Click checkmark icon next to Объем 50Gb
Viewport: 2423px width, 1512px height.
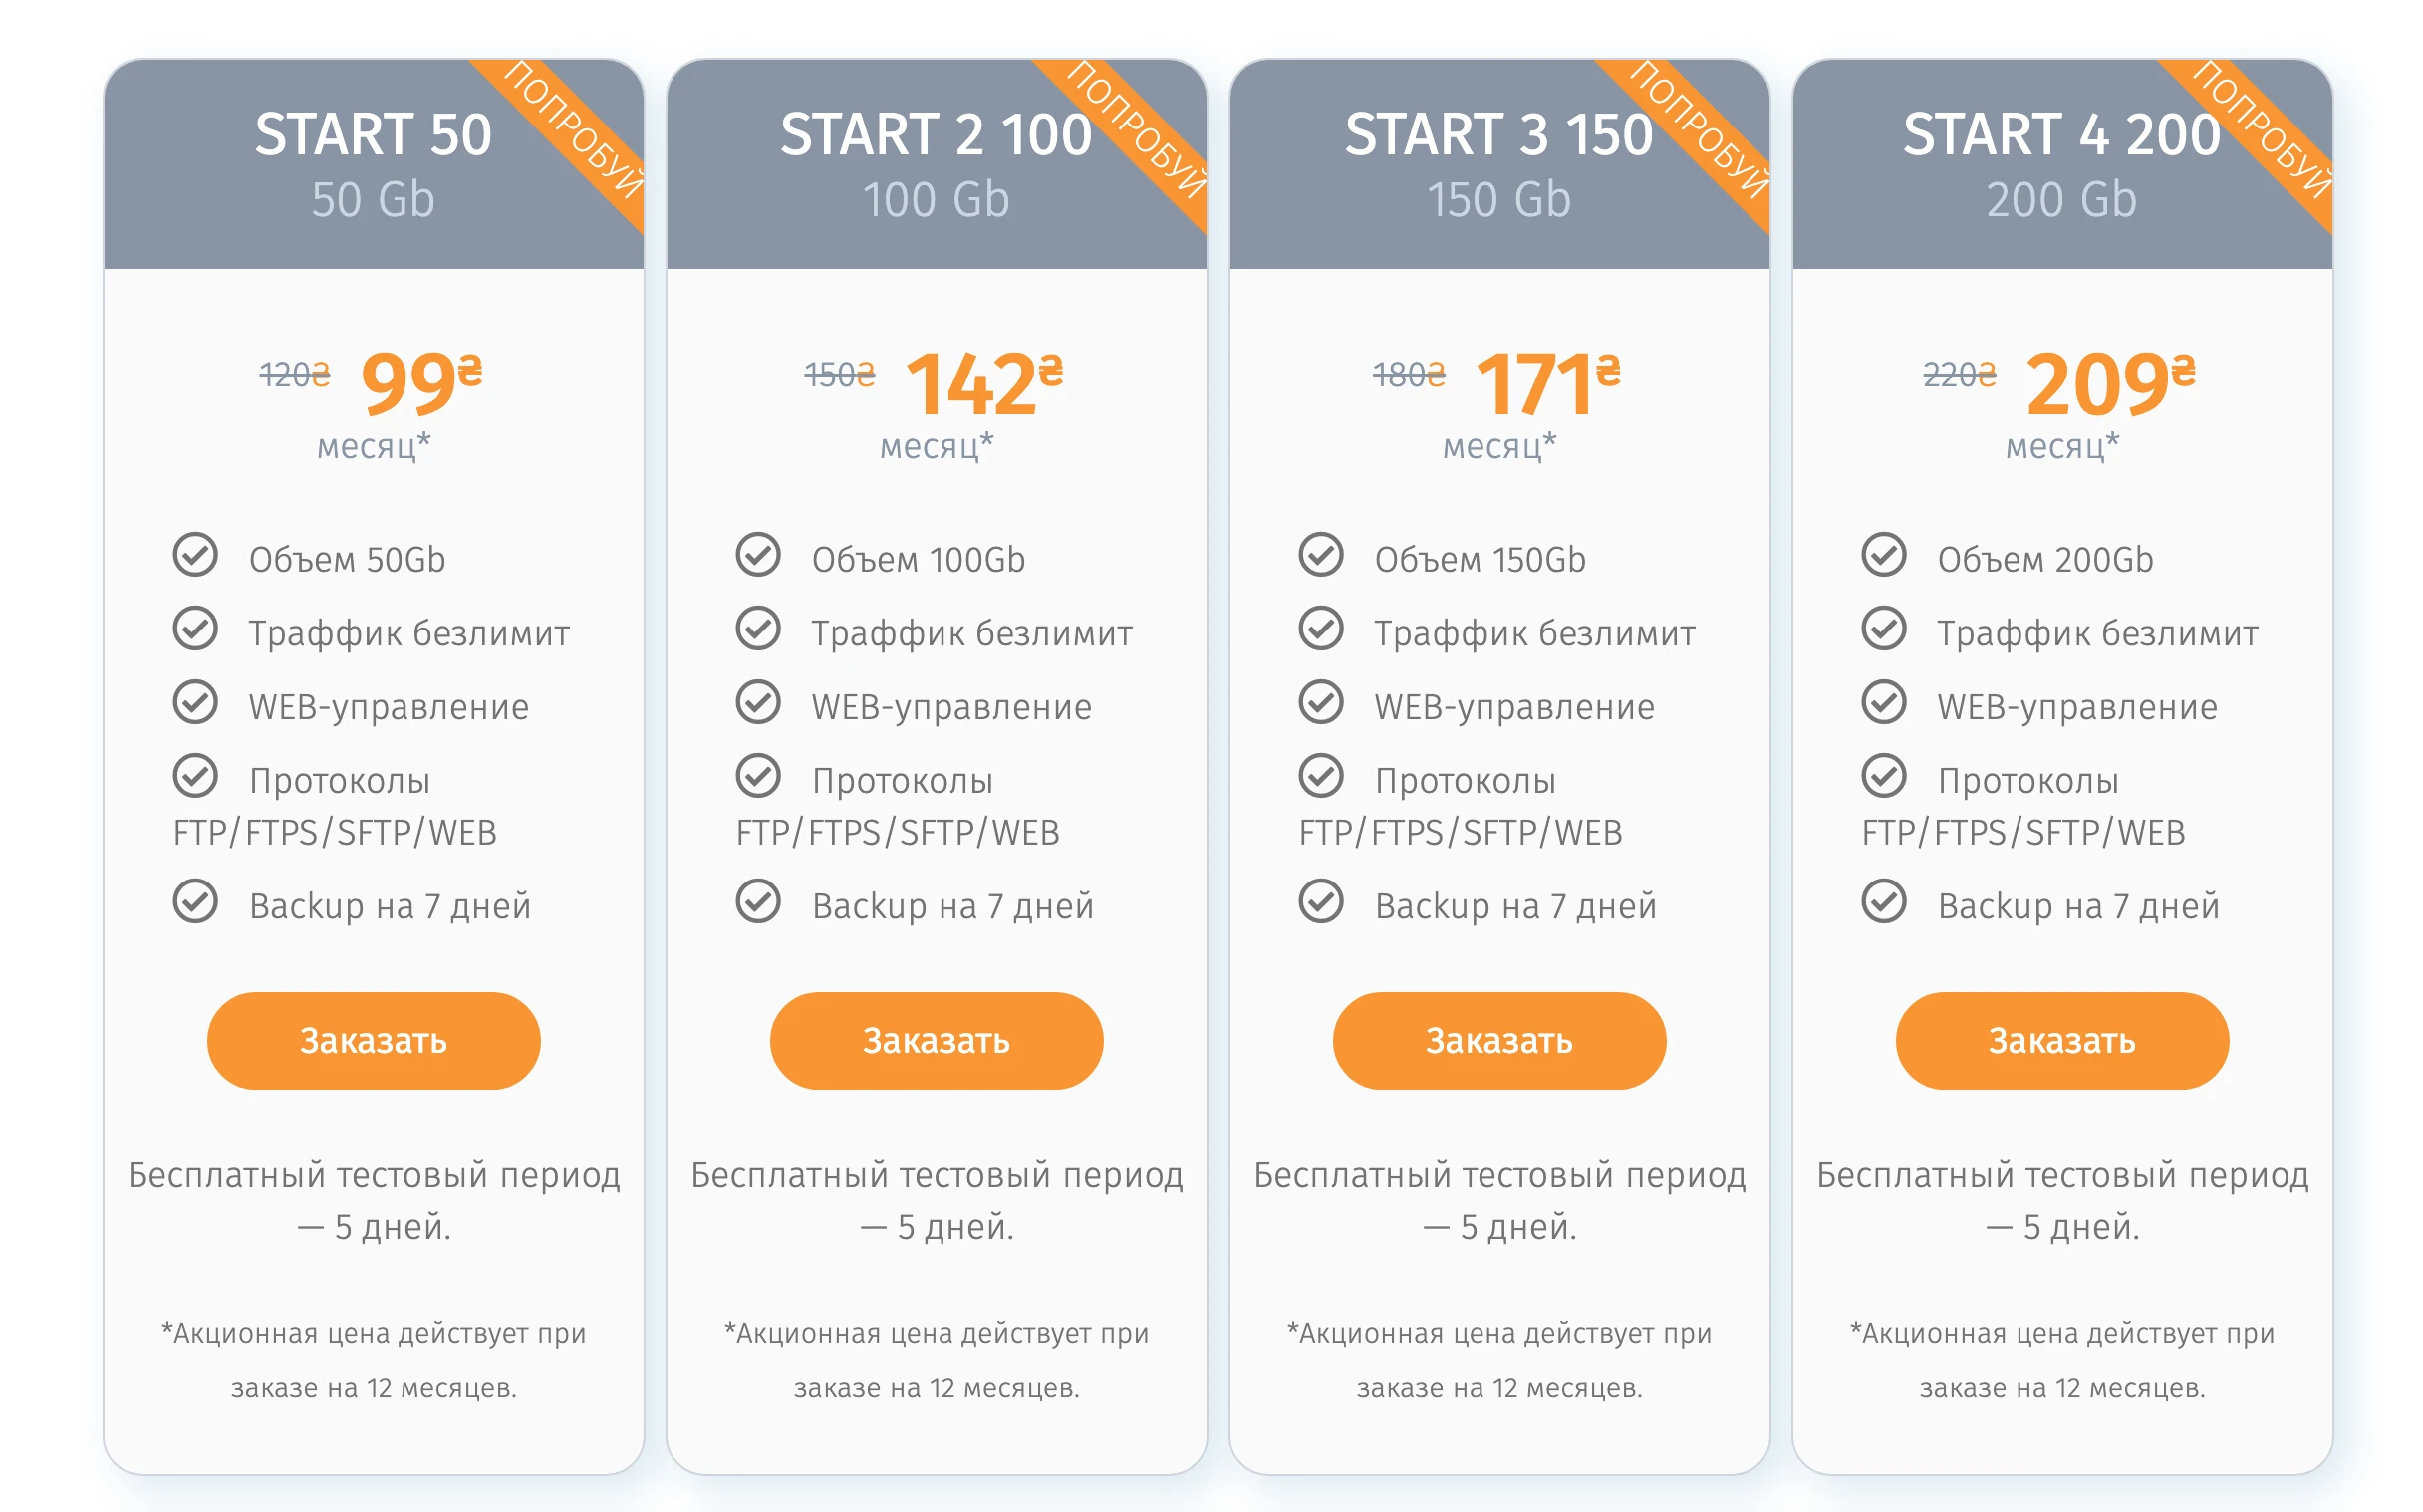pos(195,555)
